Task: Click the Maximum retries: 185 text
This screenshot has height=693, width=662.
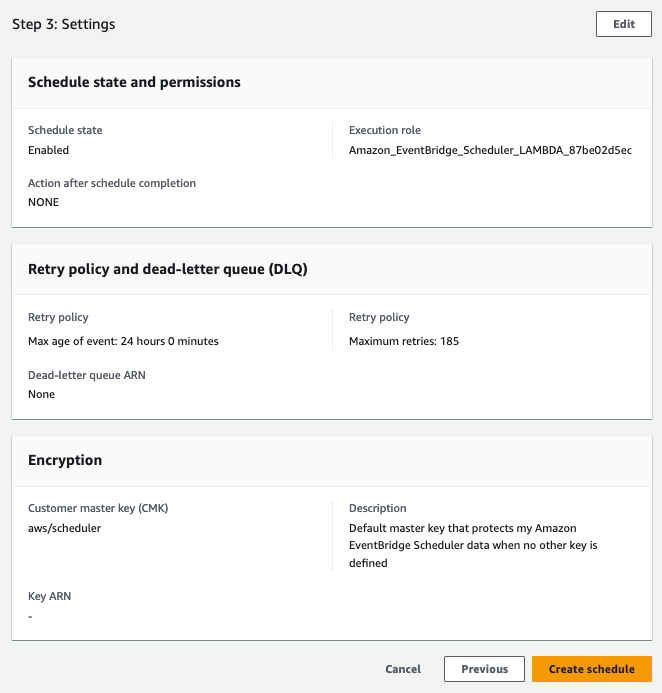Action: coord(403,341)
